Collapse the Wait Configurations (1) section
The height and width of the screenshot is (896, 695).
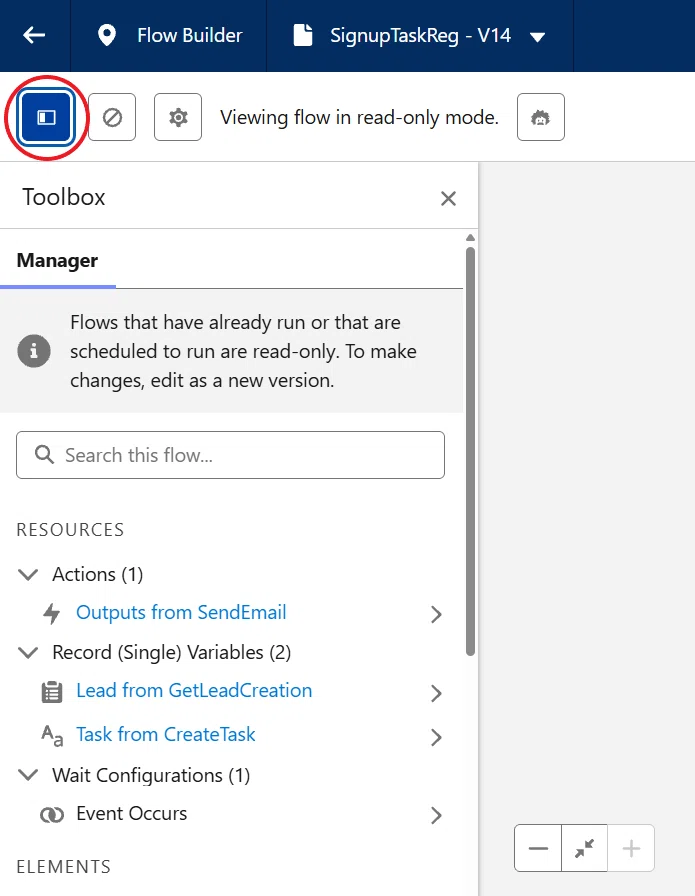(28, 775)
